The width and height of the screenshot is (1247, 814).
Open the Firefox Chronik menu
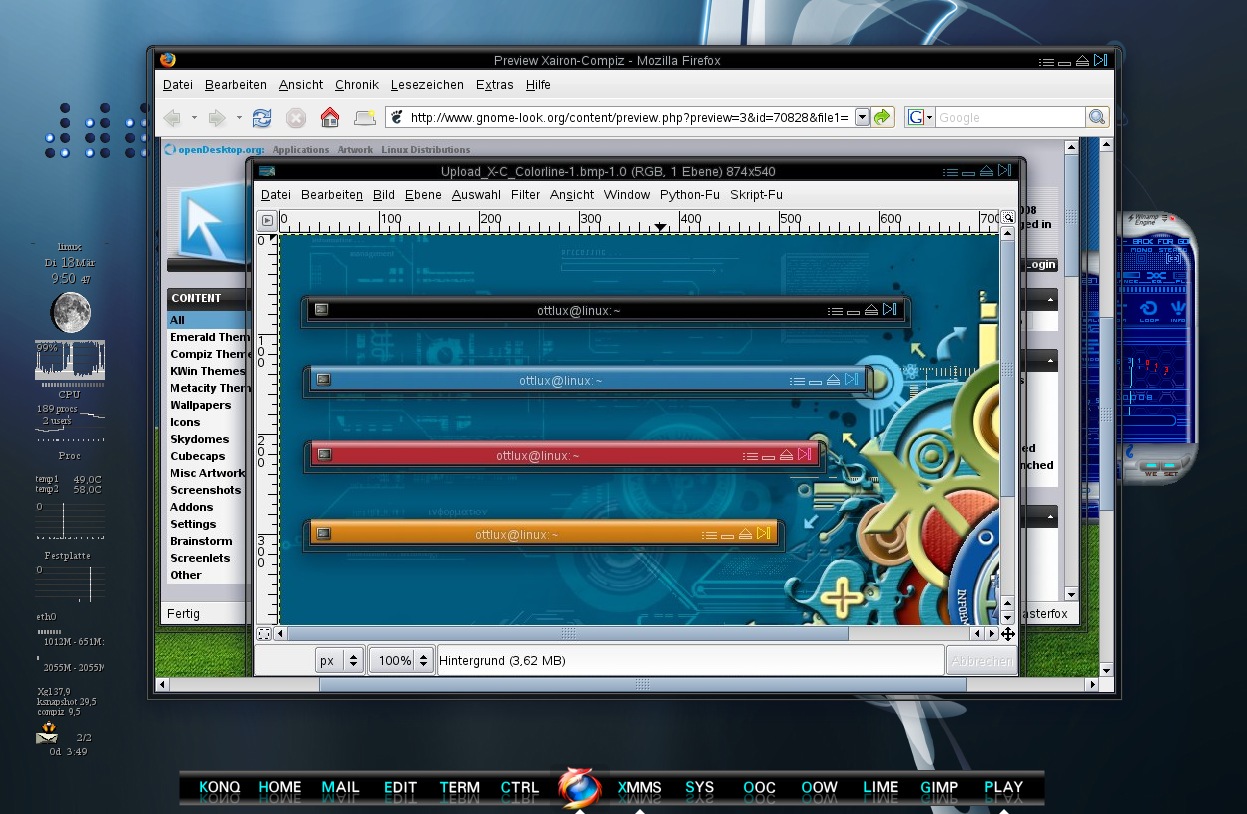(357, 85)
